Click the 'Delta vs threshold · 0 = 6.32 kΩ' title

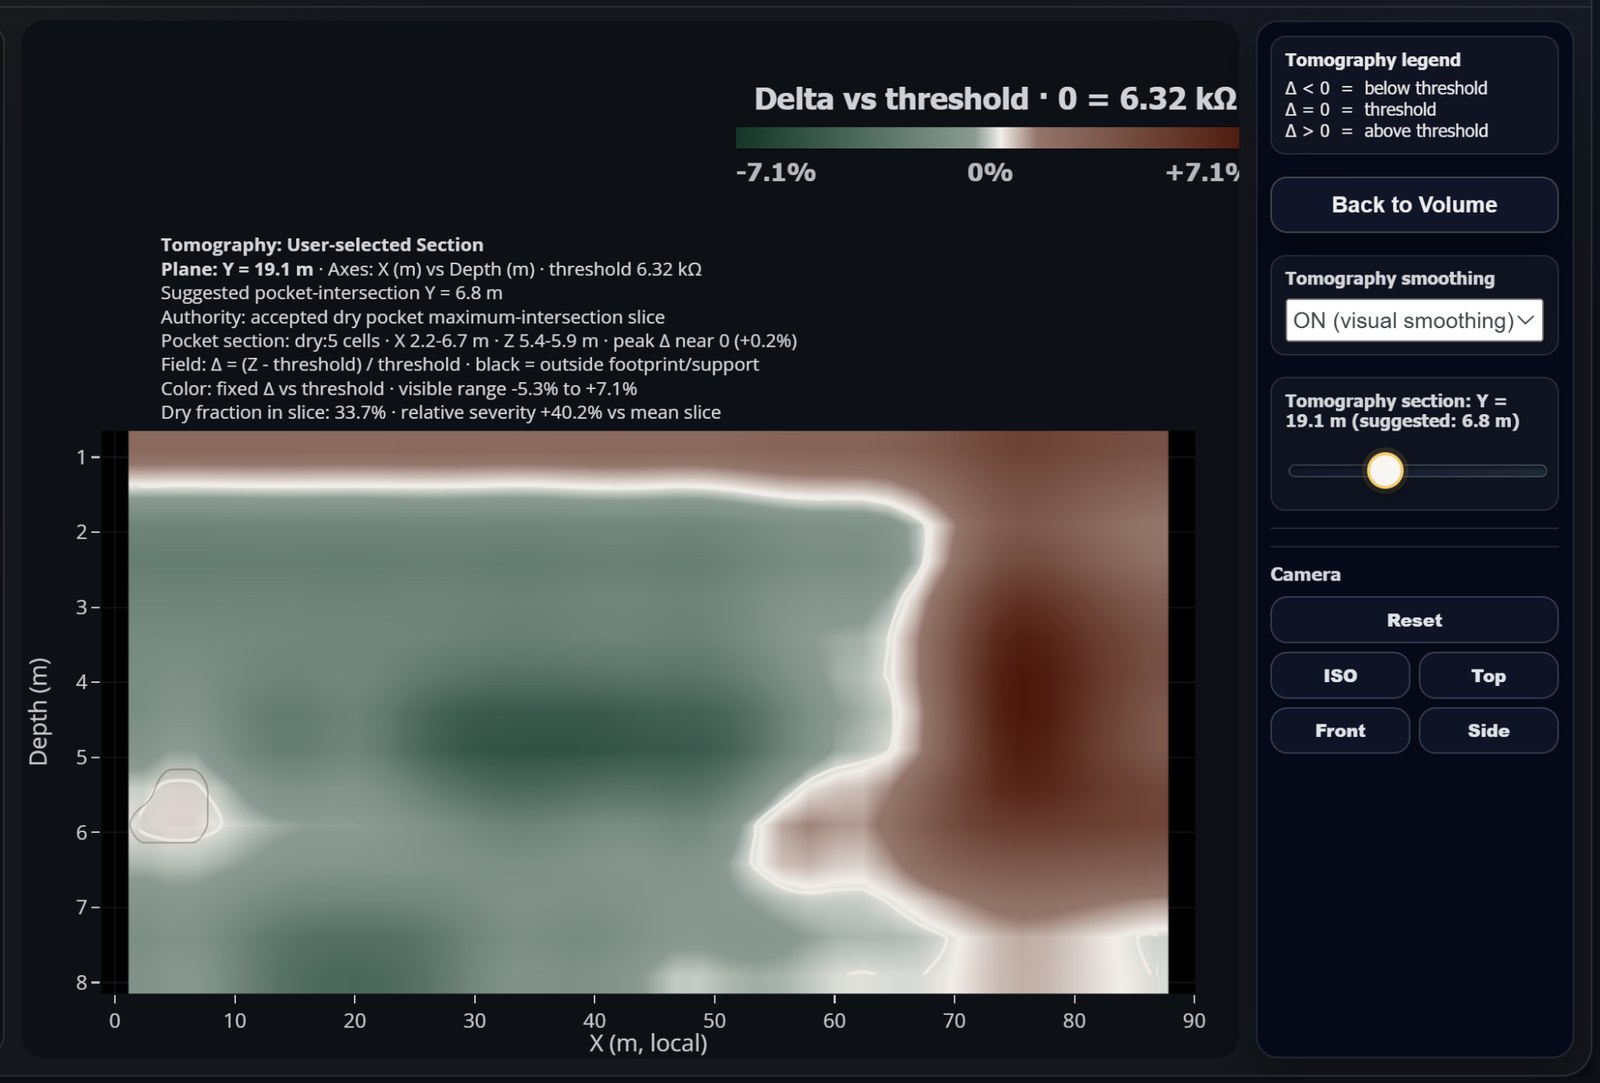click(x=995, y=99)
